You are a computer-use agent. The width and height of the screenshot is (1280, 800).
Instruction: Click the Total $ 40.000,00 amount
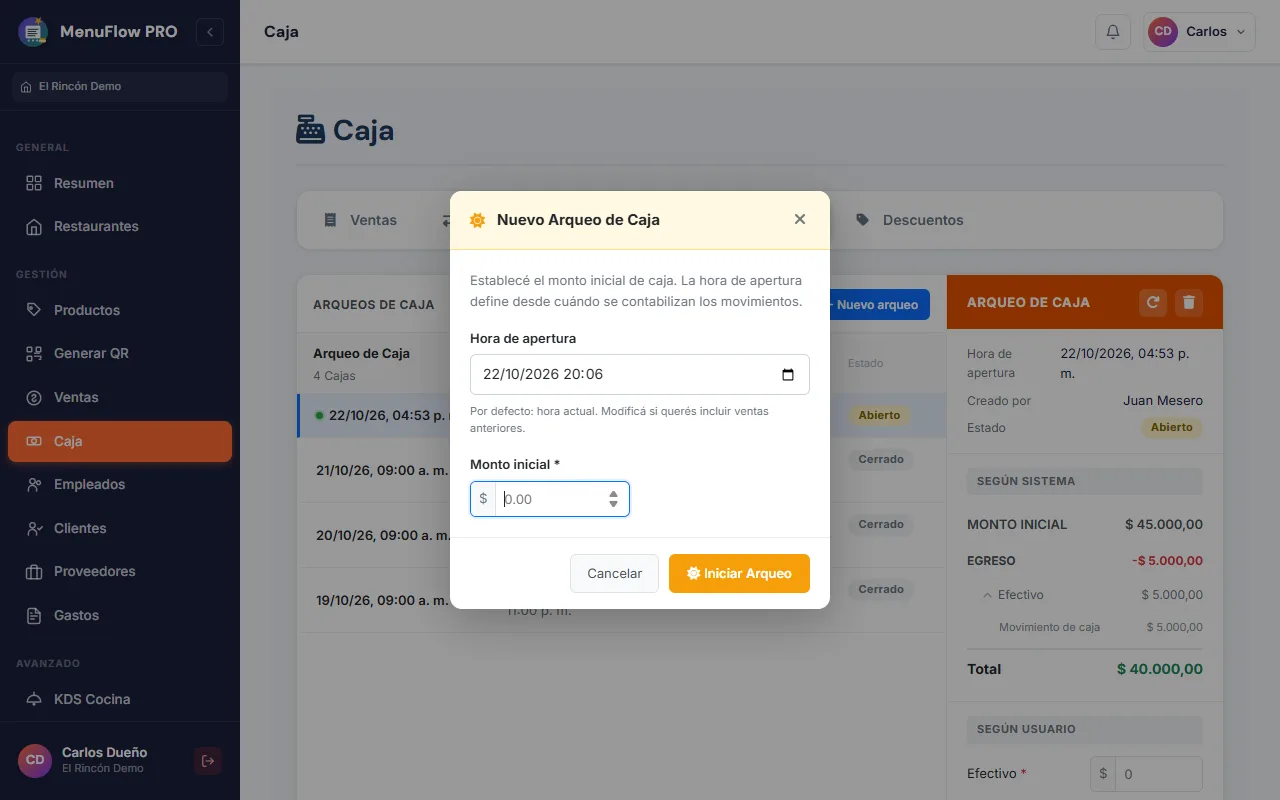(x=1160, y=669)
